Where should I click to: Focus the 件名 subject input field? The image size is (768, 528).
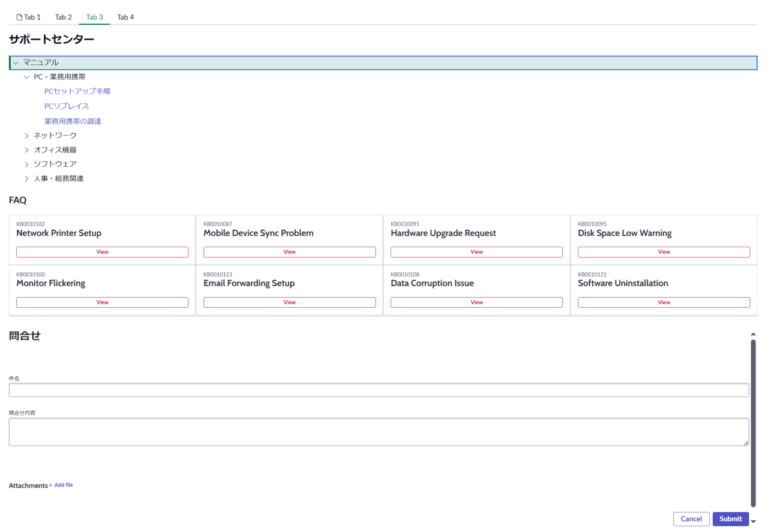tap(379, 390)
